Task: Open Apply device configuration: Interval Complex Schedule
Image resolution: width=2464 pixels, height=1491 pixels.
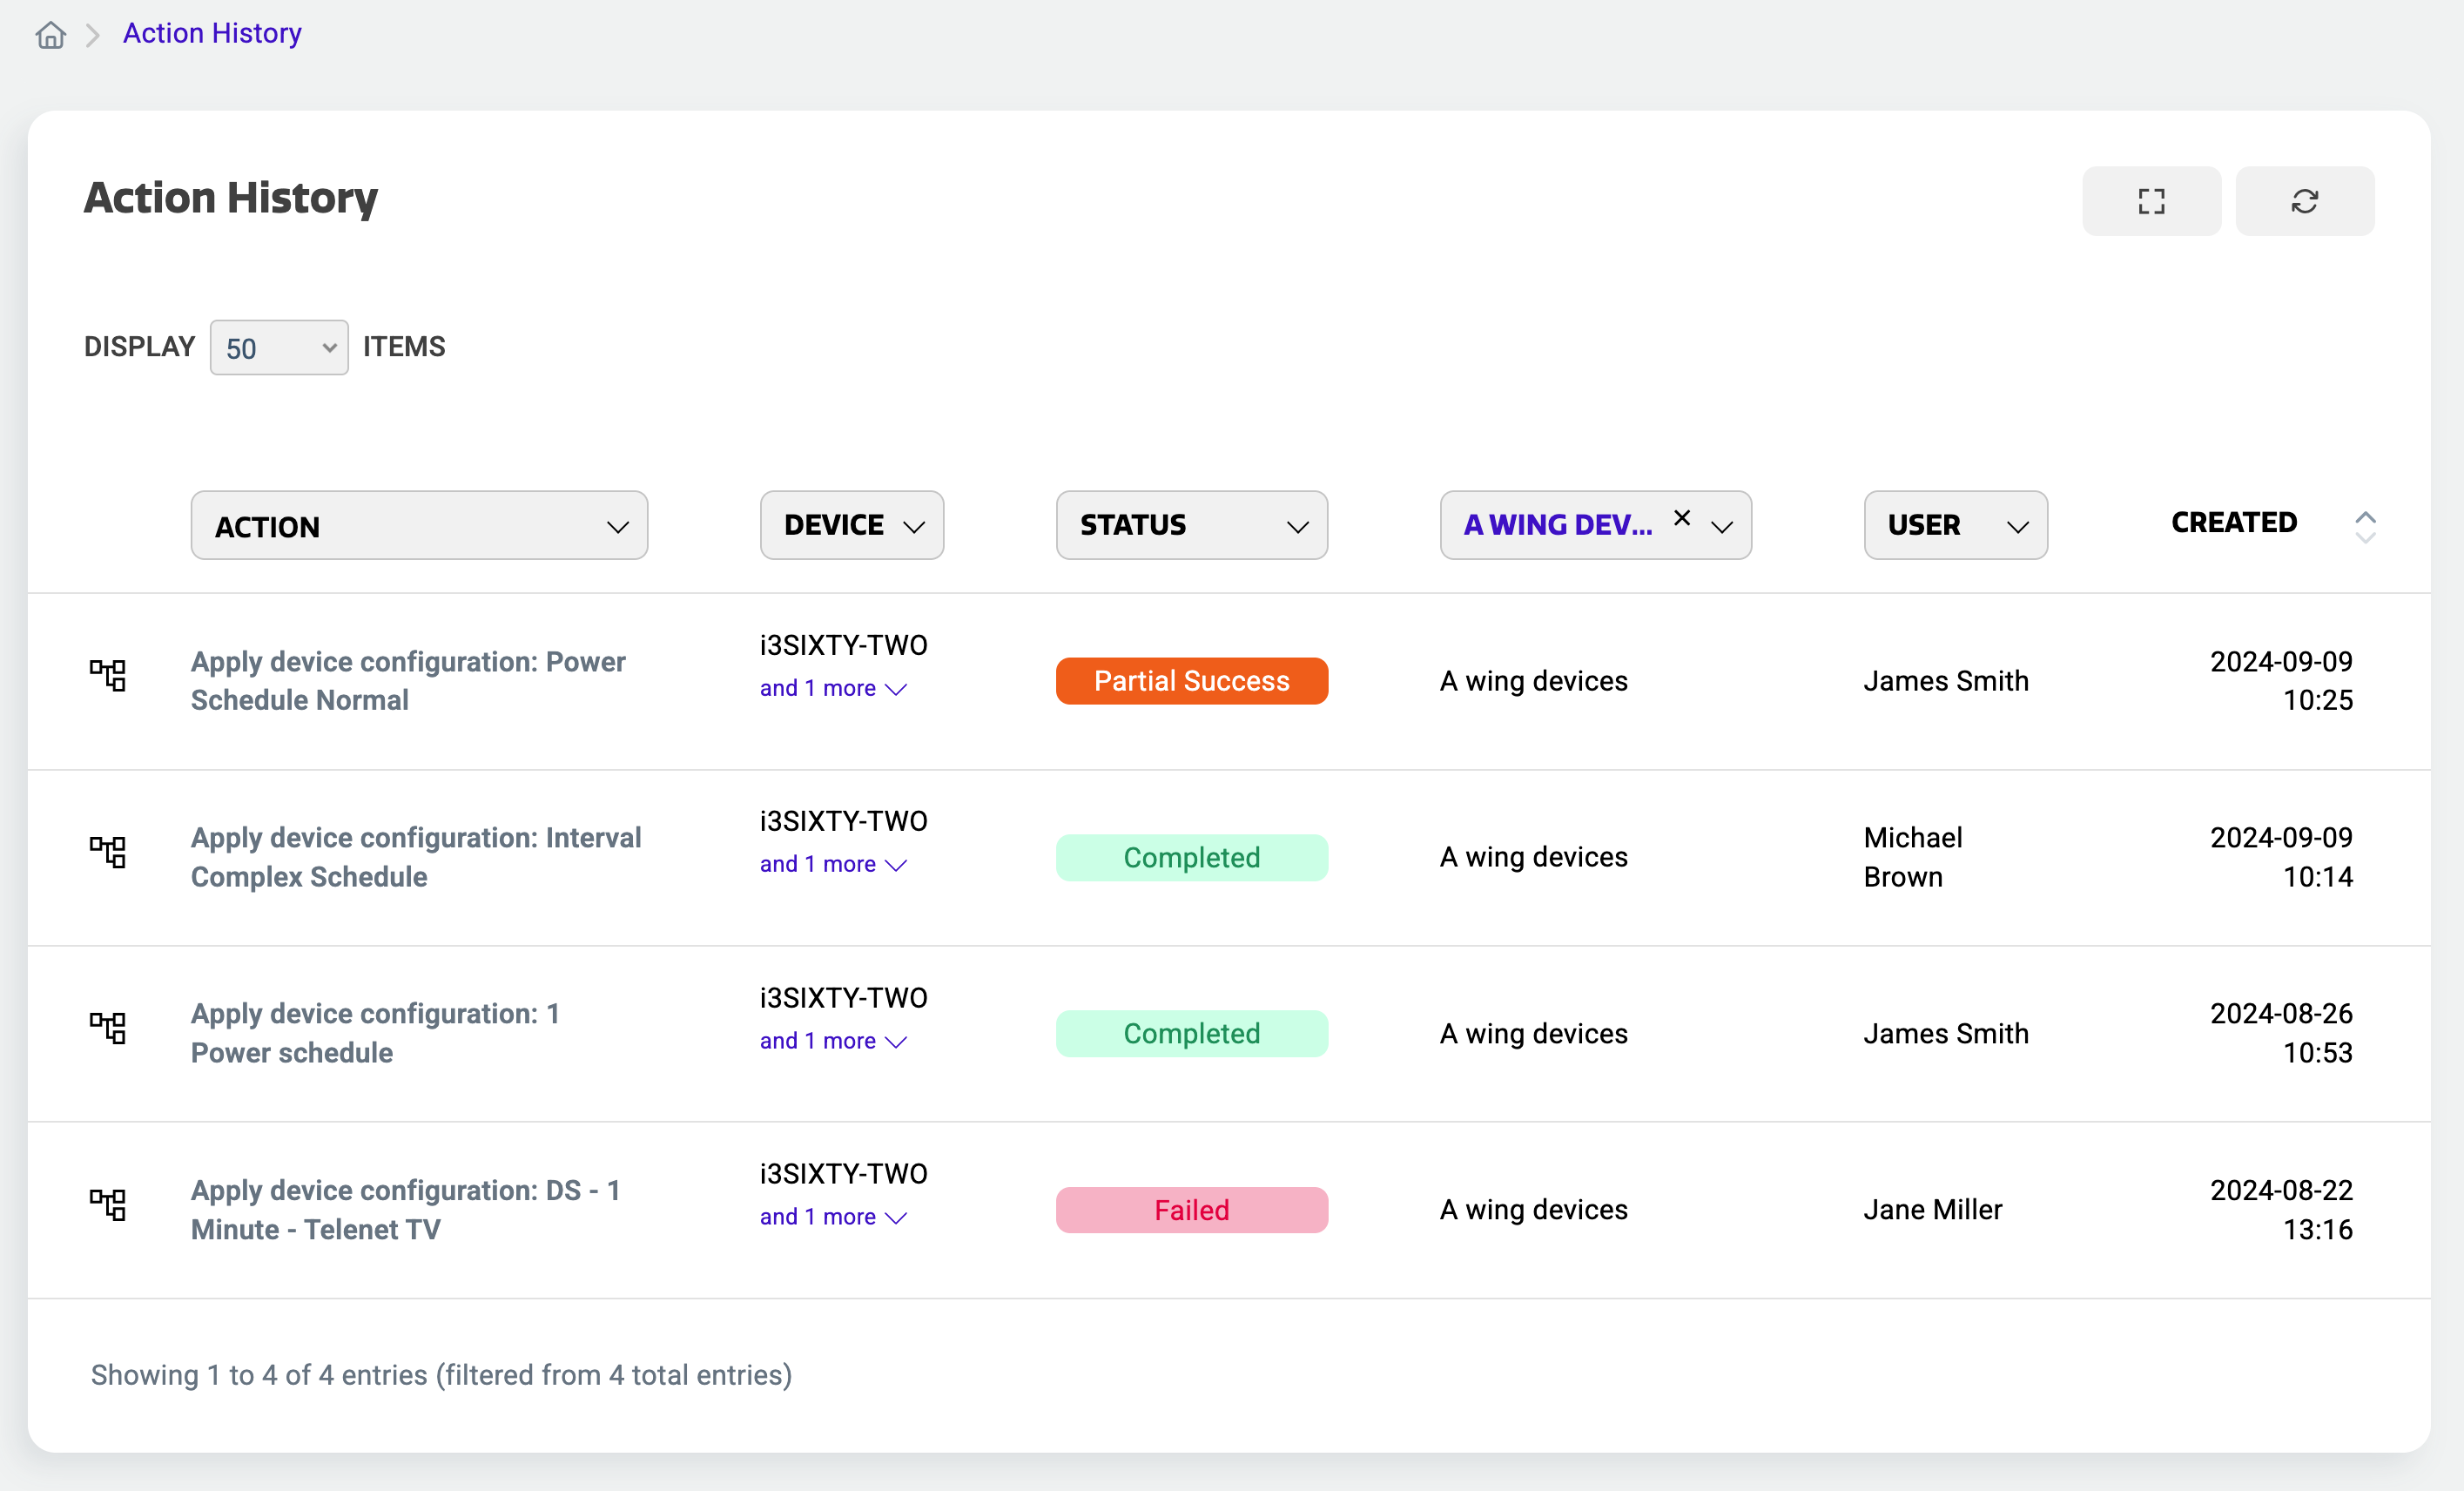Action: [x=415, y=857]
